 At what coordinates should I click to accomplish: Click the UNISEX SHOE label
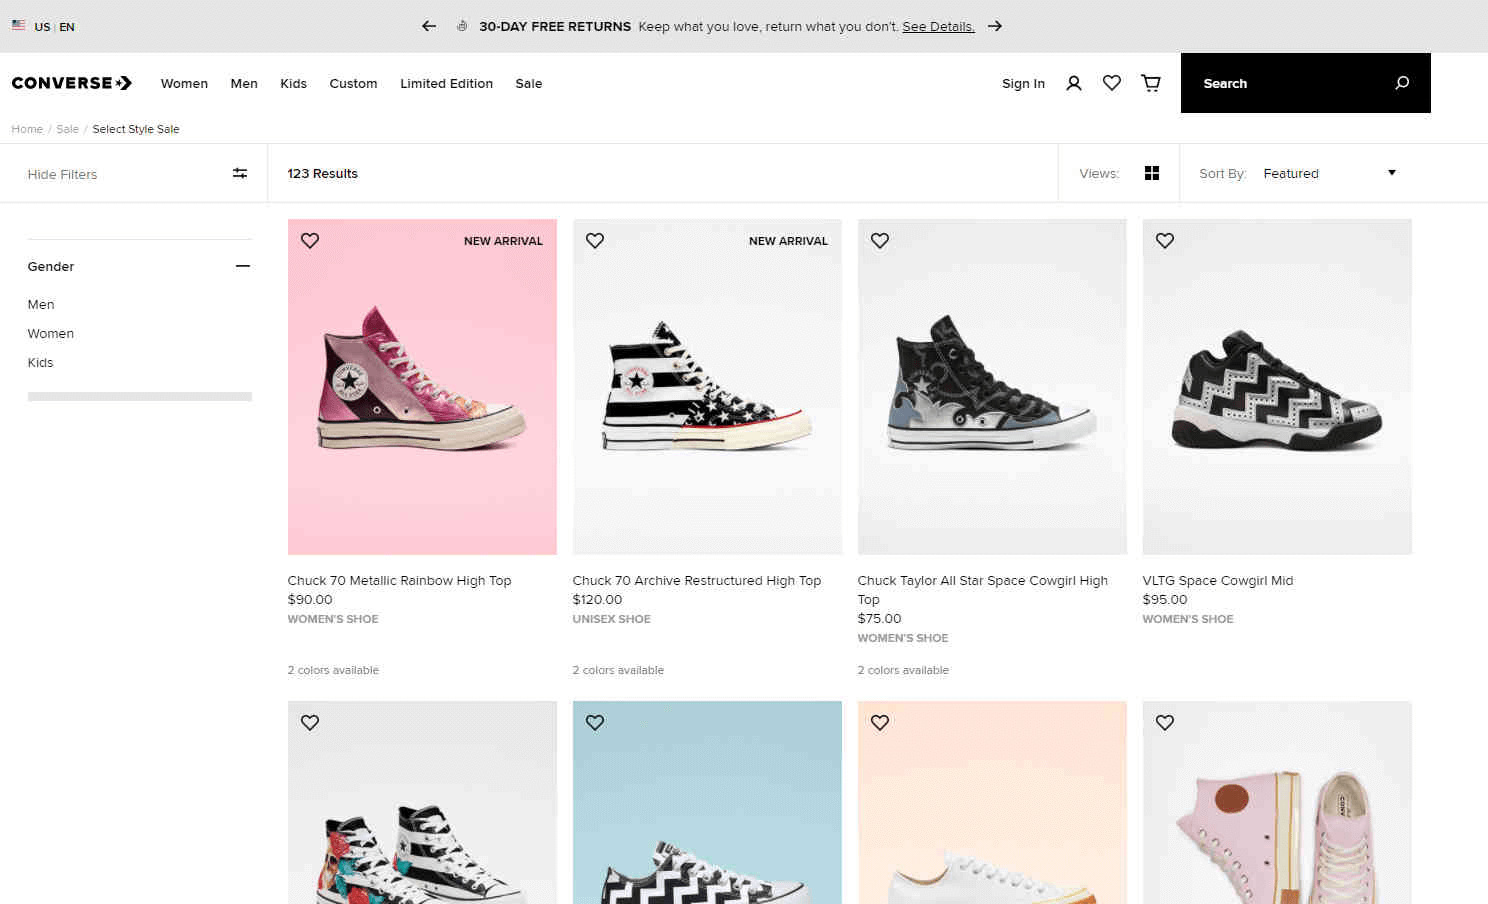tap(611, 619)
